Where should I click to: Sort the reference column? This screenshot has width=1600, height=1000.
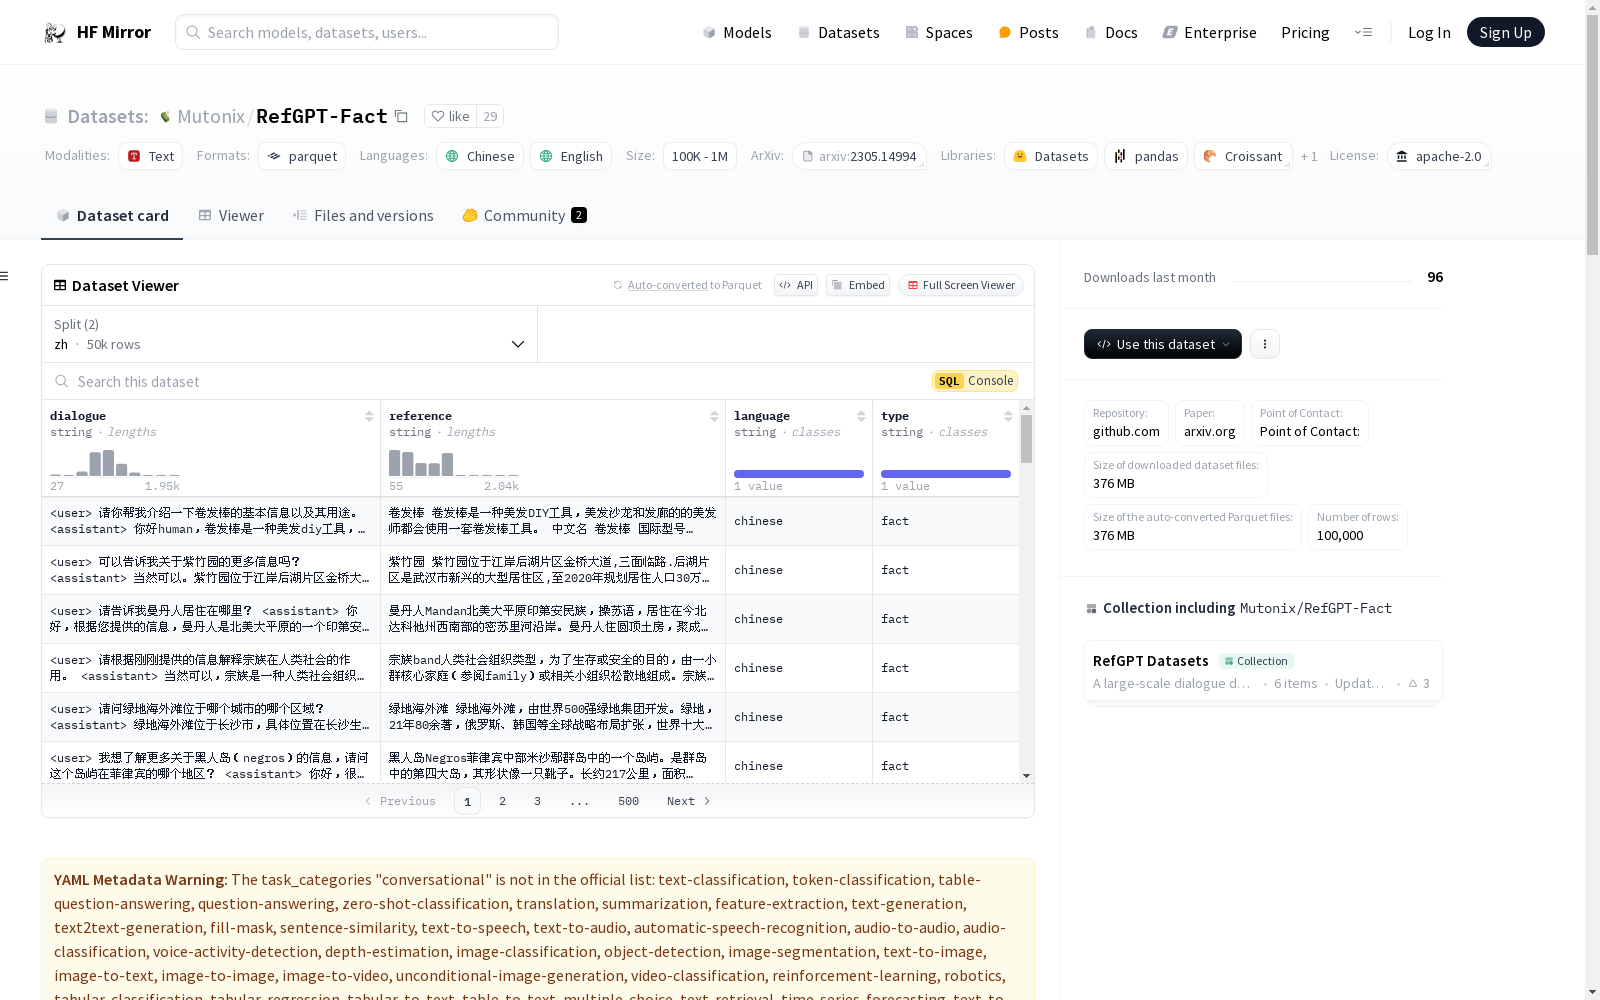714,416
